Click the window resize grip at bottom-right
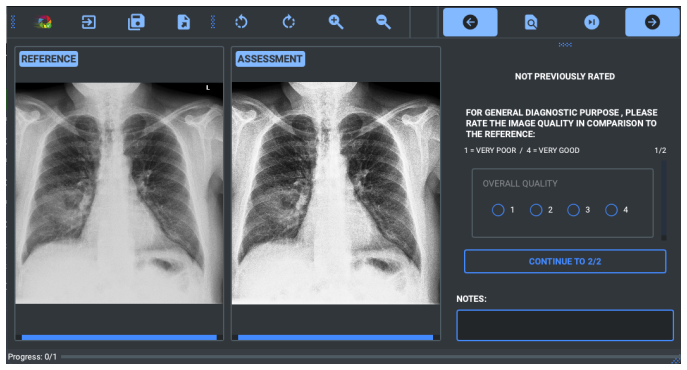The width and height of the screenshot is (687, 370). pos(676,359)
